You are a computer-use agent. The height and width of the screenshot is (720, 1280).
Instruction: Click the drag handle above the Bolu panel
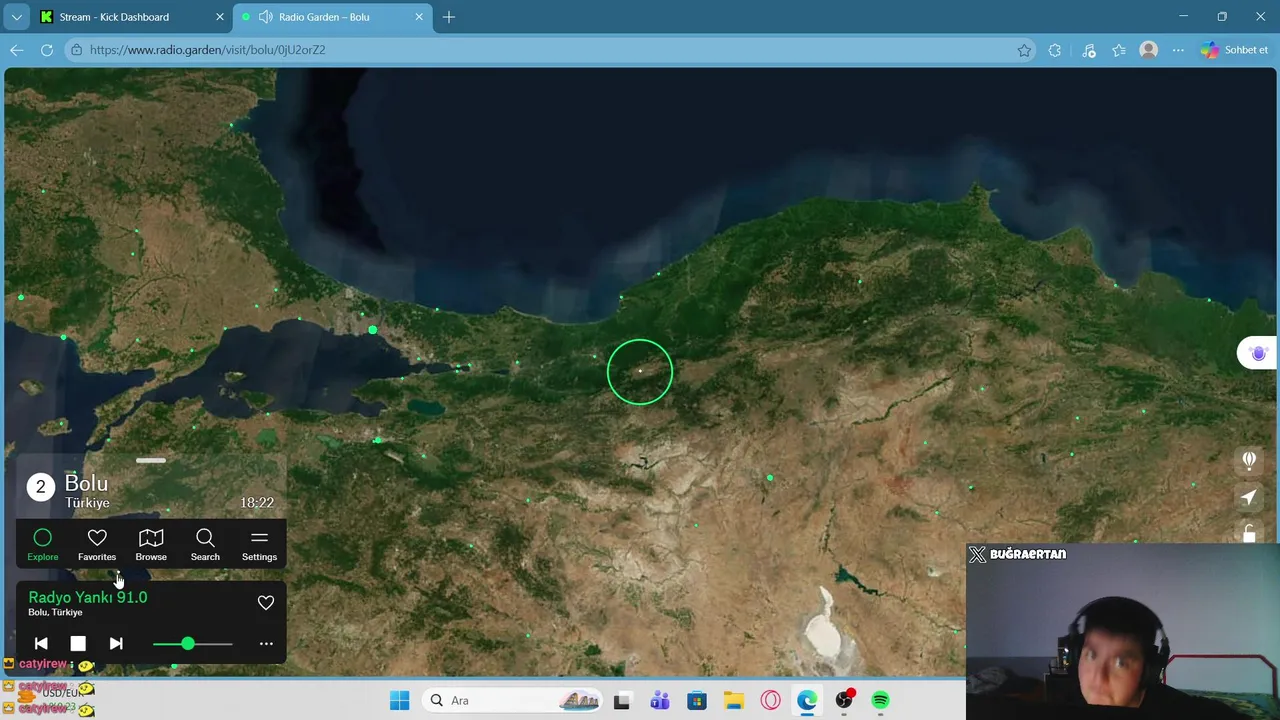pyautogui.click(x=151, y=461)
